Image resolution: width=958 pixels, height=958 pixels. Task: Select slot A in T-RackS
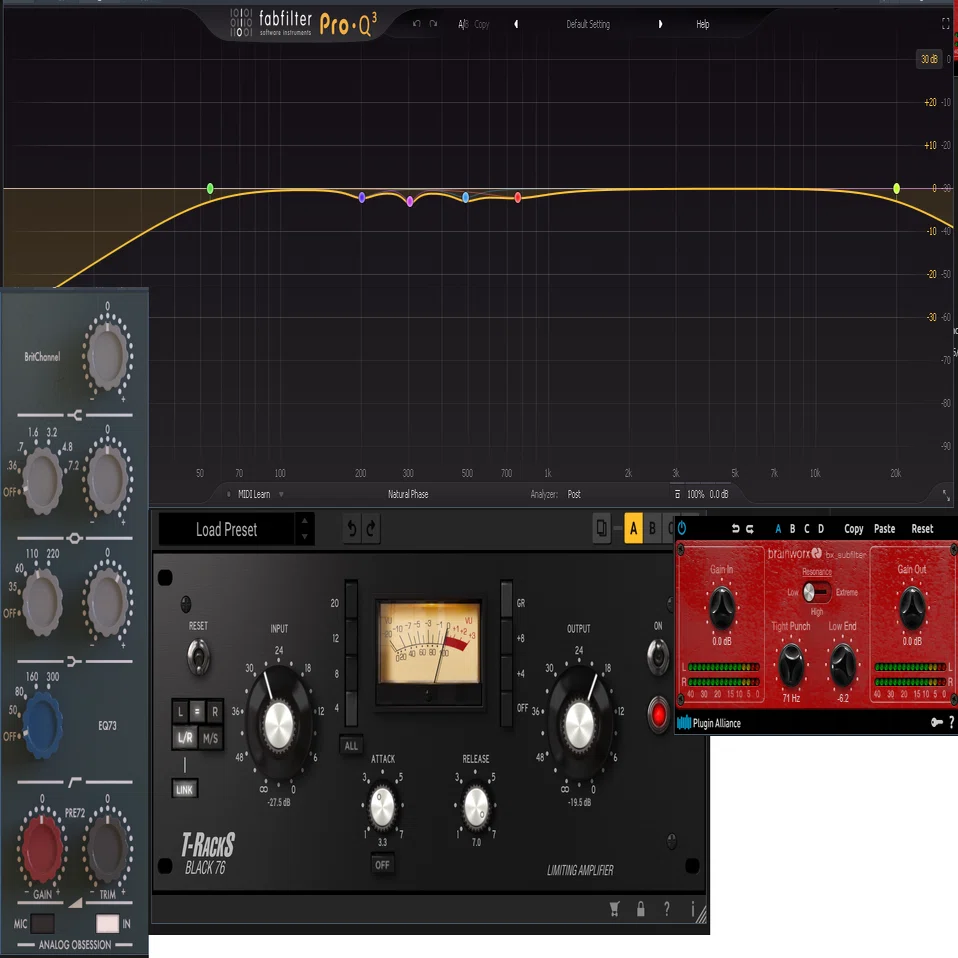tap(633, 528)
